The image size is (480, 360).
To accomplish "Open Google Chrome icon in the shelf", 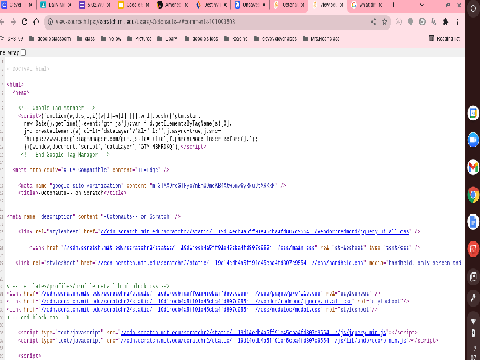I will pyautogui.click(x=473, y=195).
